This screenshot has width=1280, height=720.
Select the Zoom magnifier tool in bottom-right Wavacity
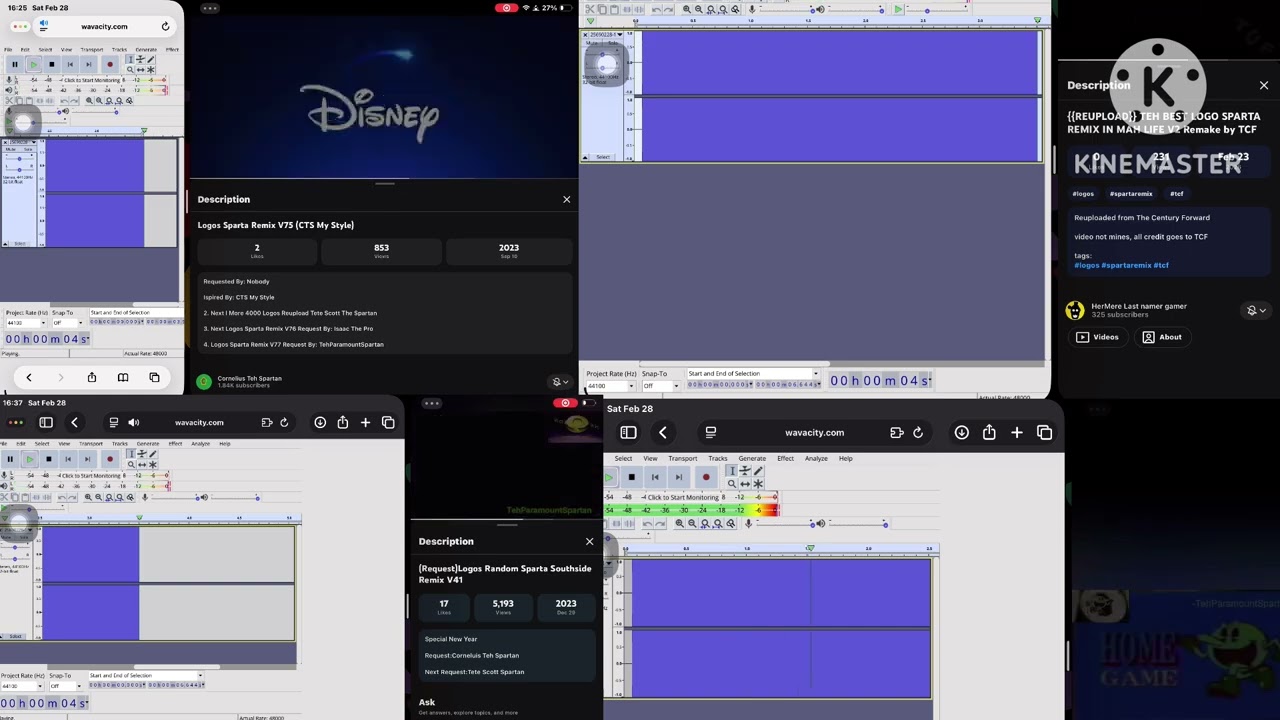coord(731,484)
